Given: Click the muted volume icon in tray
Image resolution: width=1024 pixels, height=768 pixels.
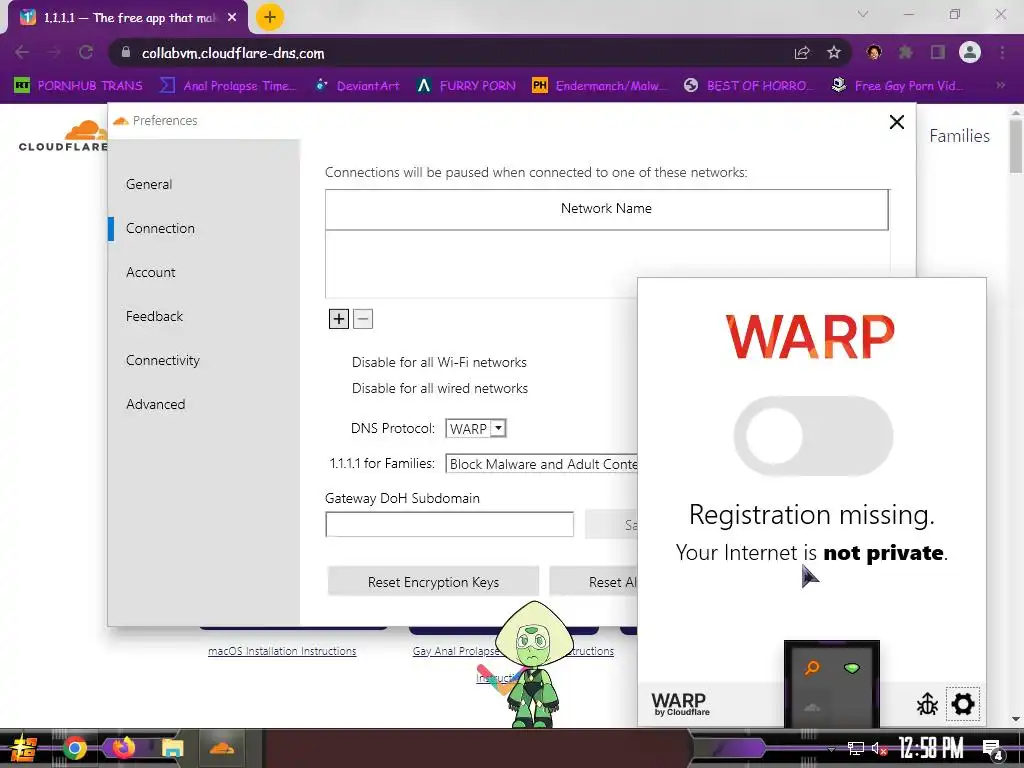Looking at the screenshot, I should coord(879,748).
